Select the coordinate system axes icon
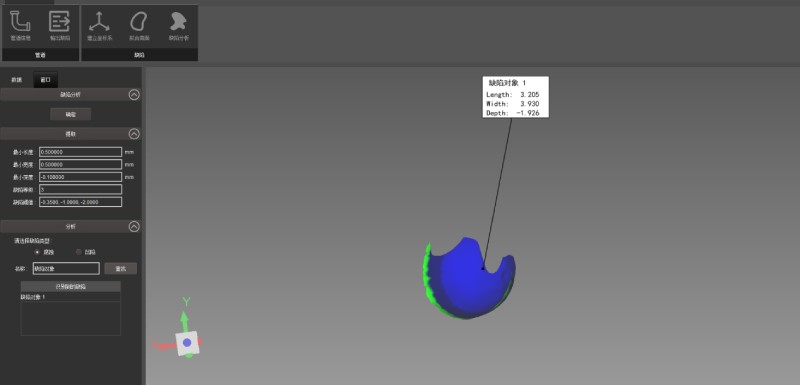 coord(99,22)
